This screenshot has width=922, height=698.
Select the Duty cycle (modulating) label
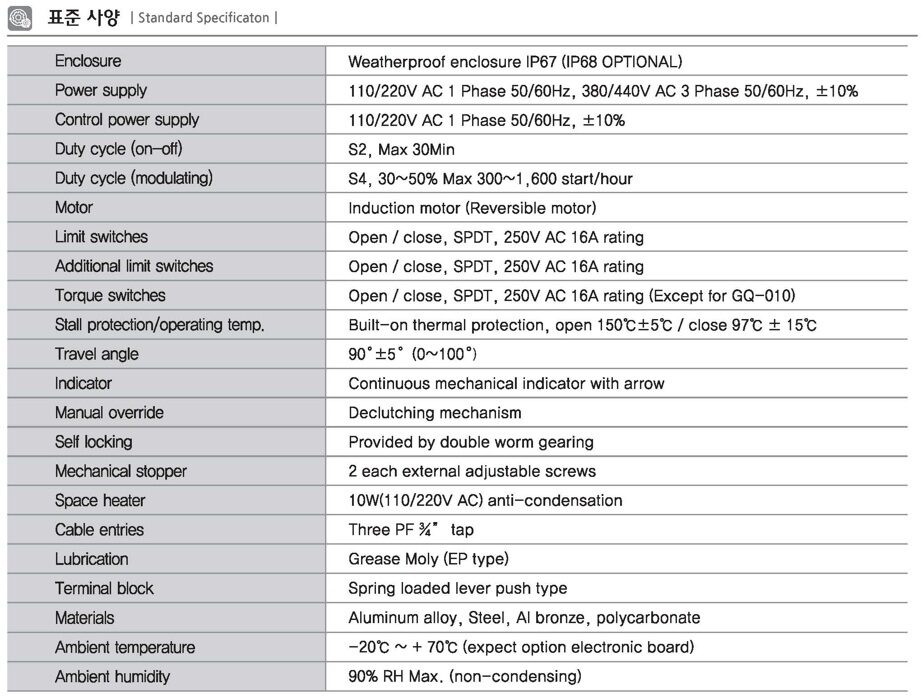click(134, 179)
